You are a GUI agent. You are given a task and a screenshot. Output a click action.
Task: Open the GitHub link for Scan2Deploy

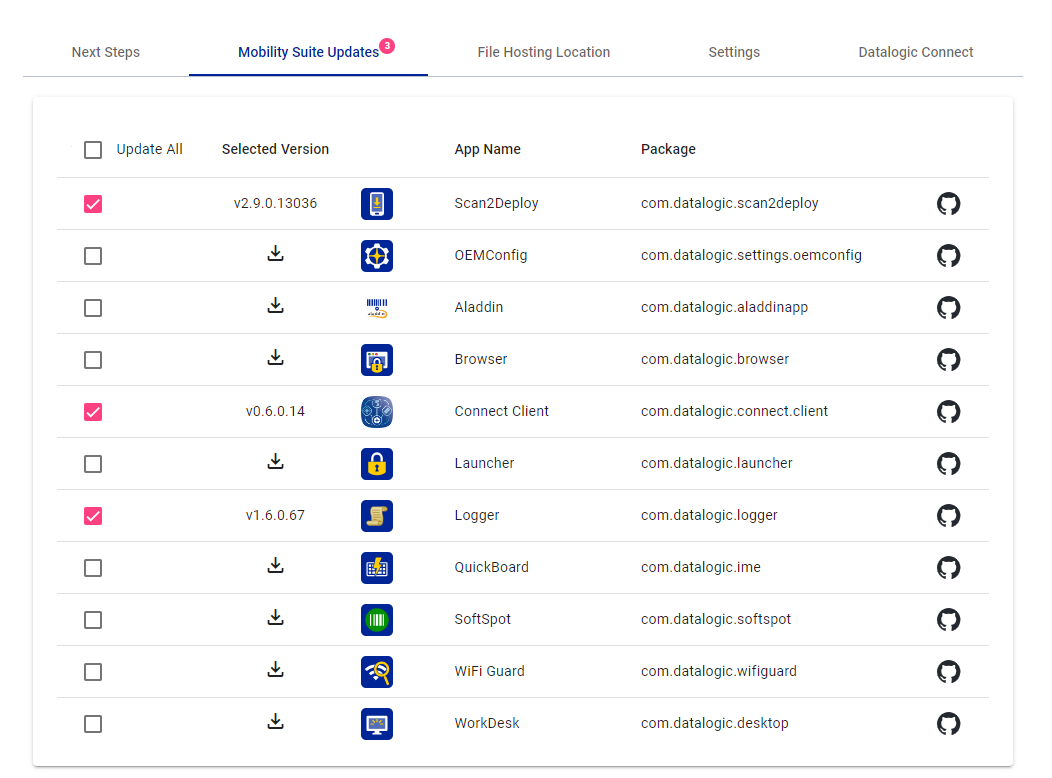948,203
